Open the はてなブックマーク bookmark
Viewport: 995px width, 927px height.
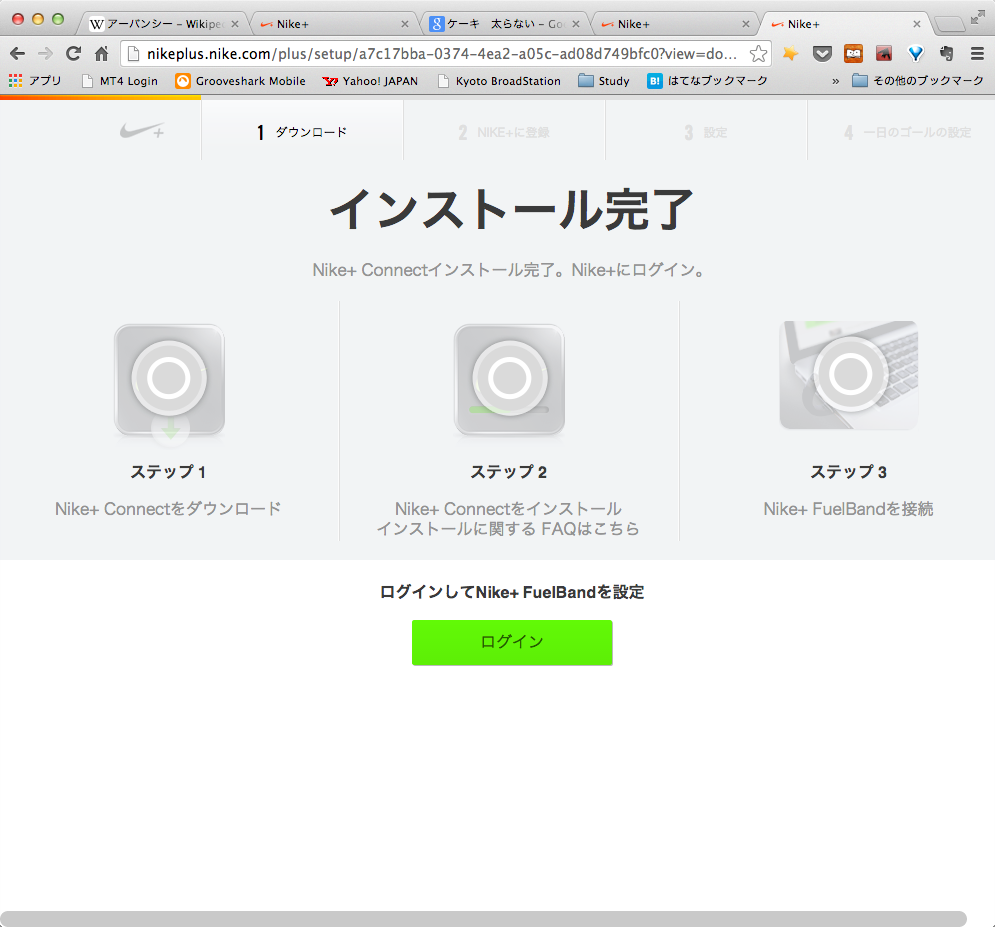pos(708,81)
